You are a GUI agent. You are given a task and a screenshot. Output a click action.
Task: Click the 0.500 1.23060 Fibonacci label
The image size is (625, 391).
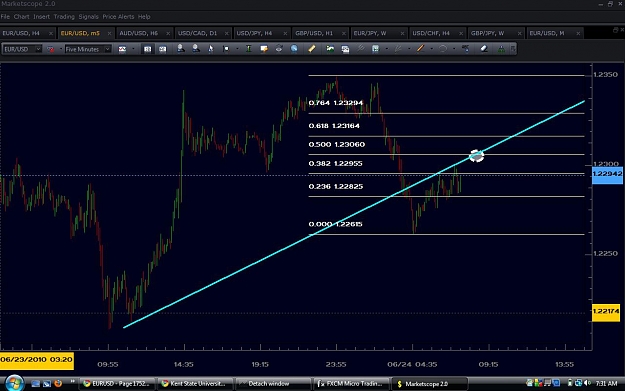(x=337, y=144)
